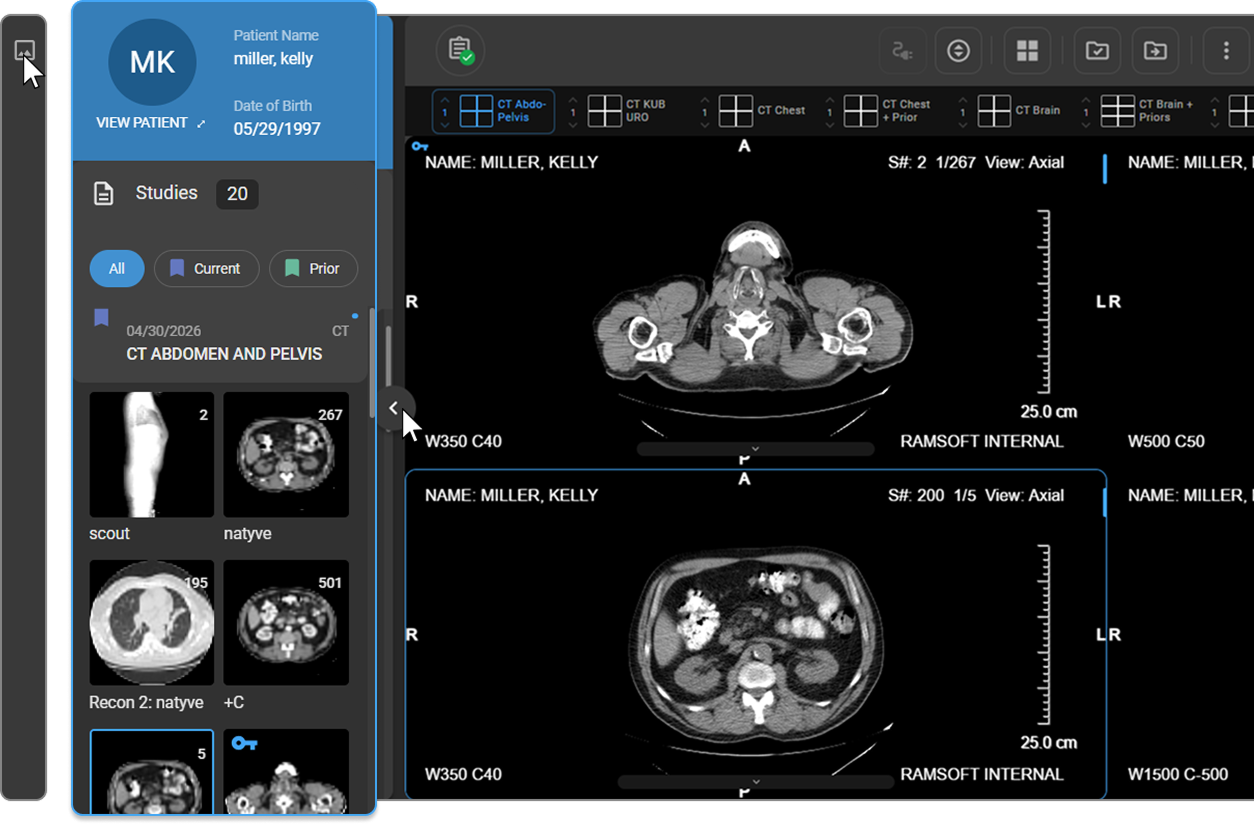Click the S#: 200 1/5 View: Axial label
1254x824 pixels.
976,495
